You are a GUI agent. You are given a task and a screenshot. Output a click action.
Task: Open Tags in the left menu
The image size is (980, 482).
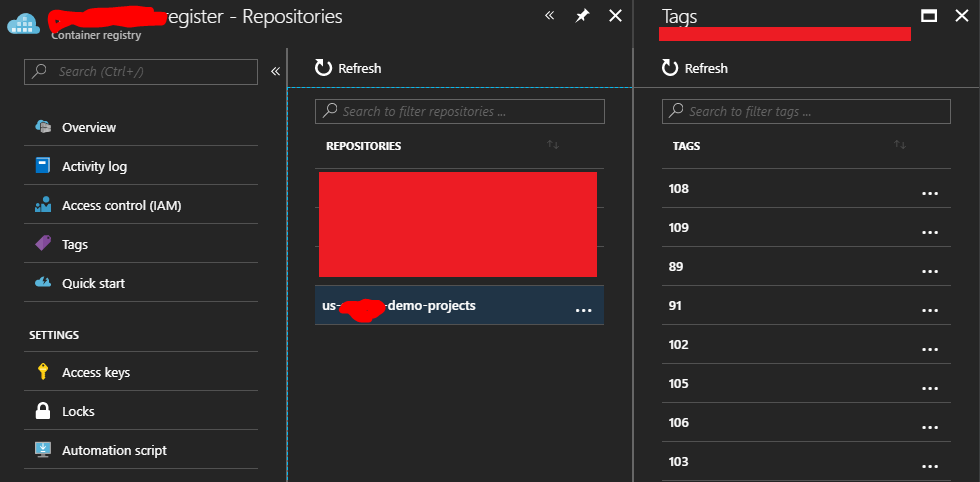tap(141, 244)
